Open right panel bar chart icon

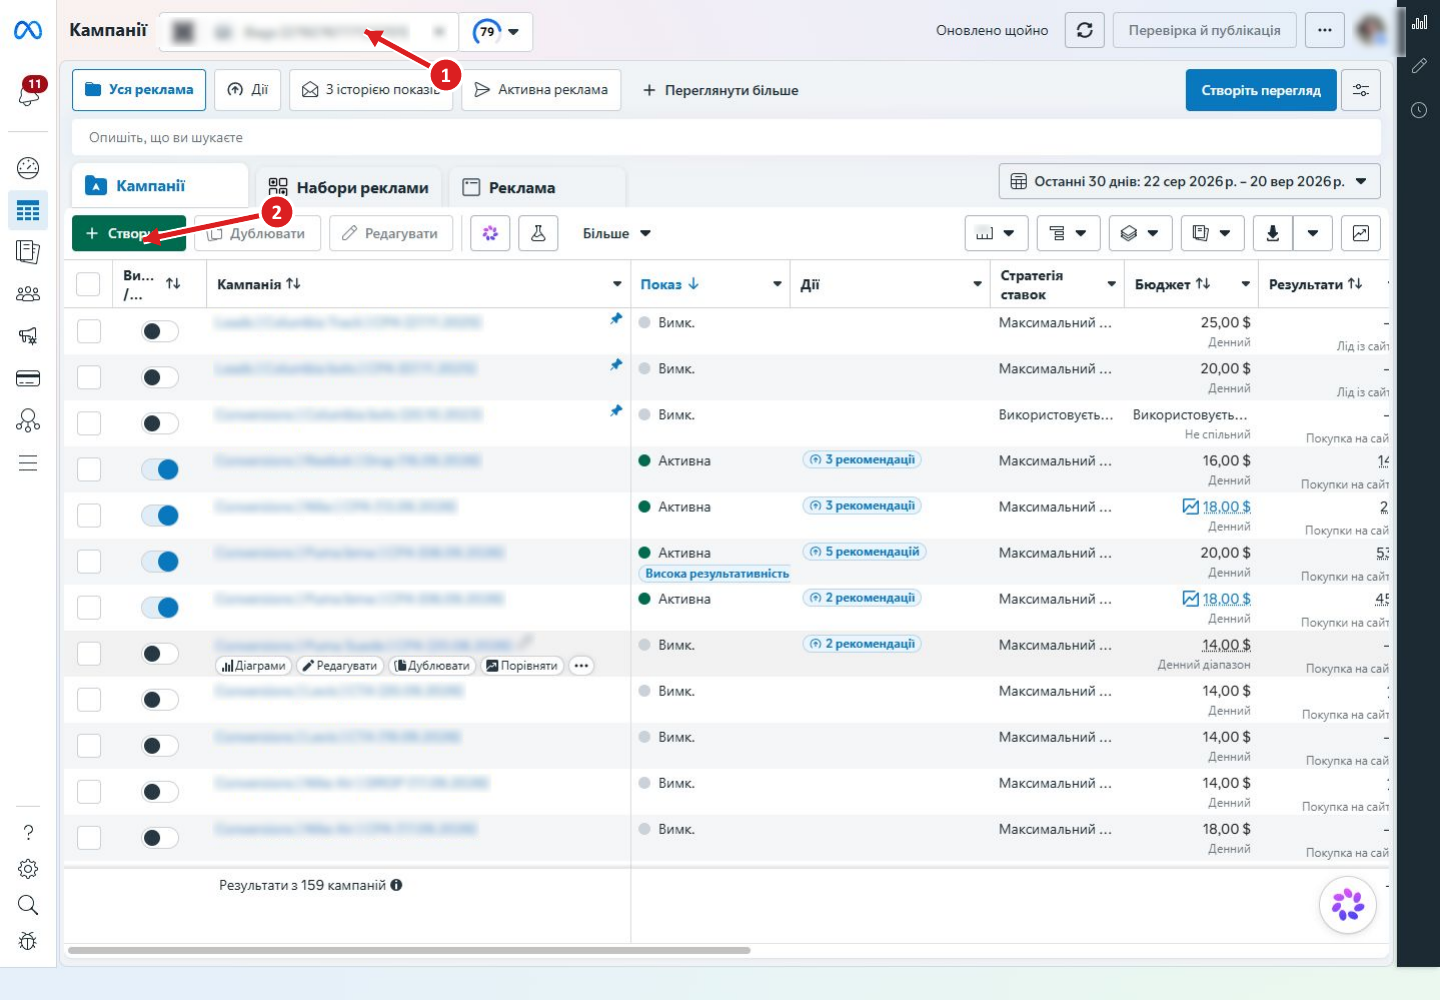(x=1419, y=21)
